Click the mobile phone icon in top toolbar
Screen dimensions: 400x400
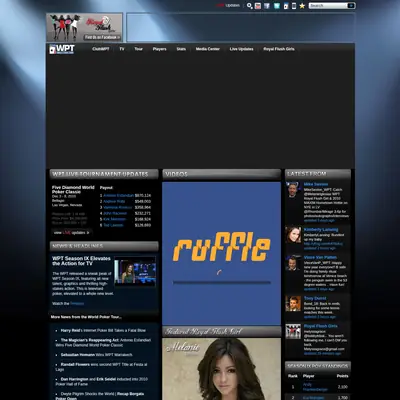[294, 6]
